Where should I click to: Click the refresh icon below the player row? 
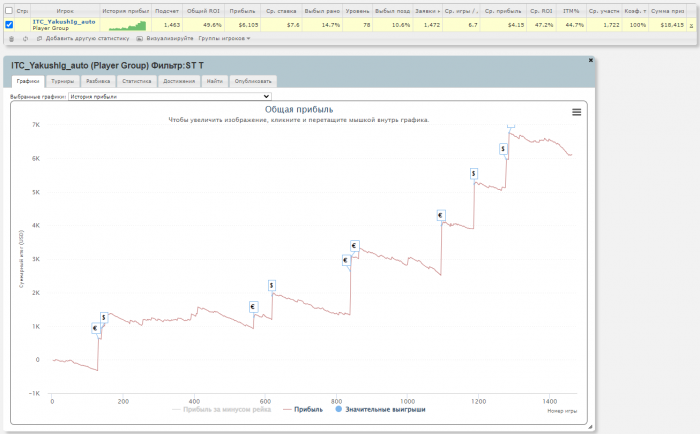pos(25,39)
